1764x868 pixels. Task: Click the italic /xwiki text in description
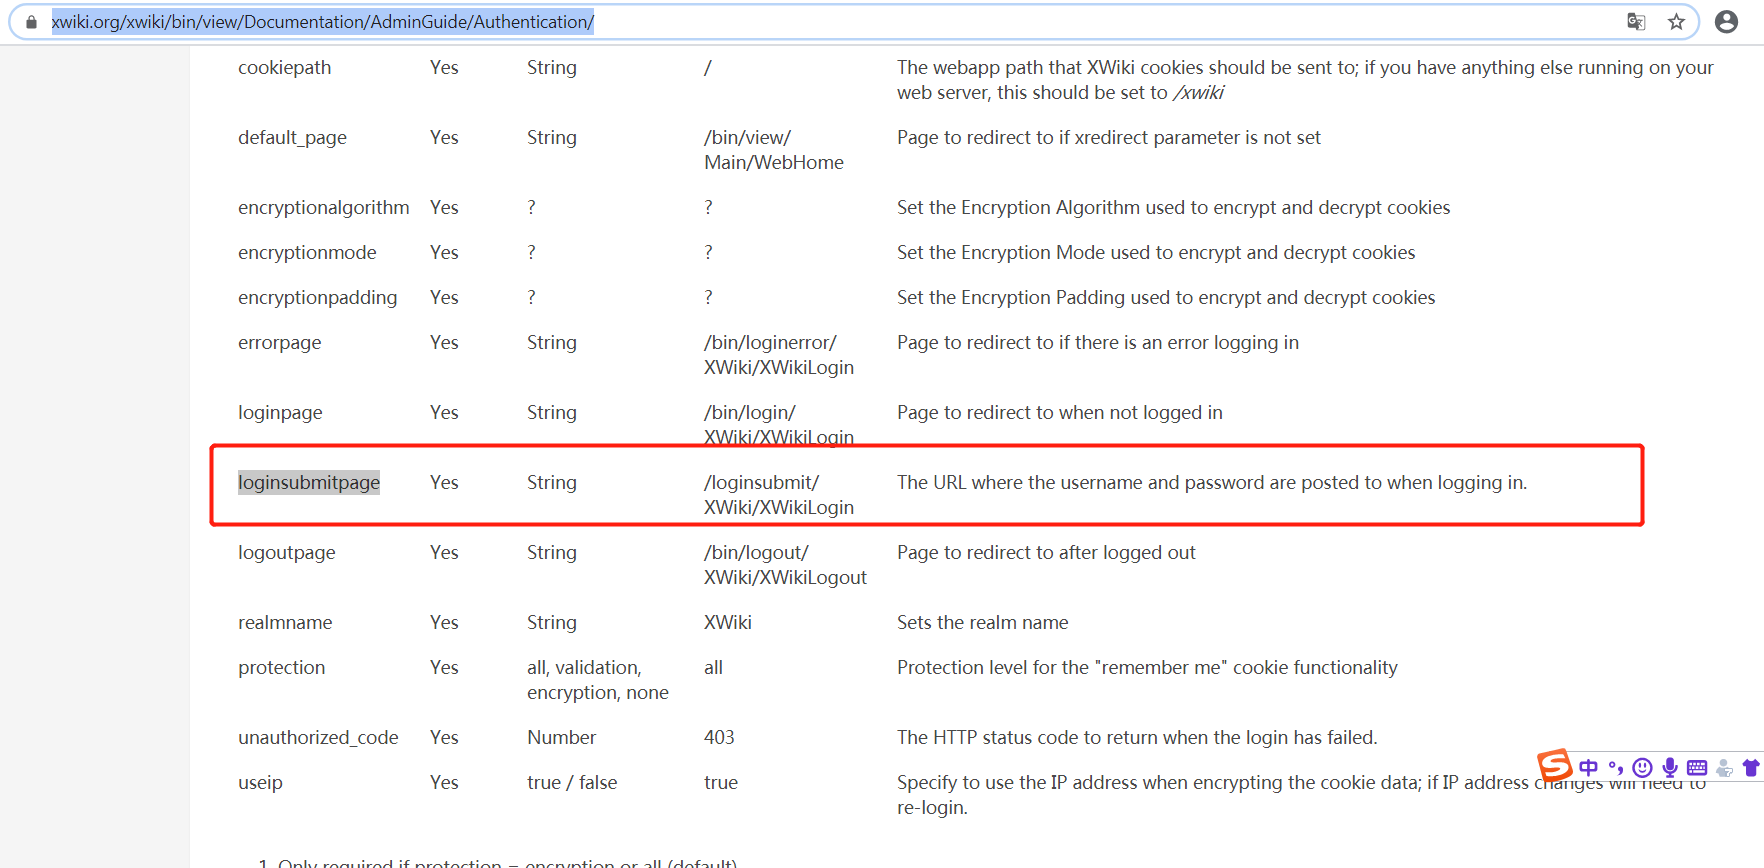click(x=1198, y=92)
